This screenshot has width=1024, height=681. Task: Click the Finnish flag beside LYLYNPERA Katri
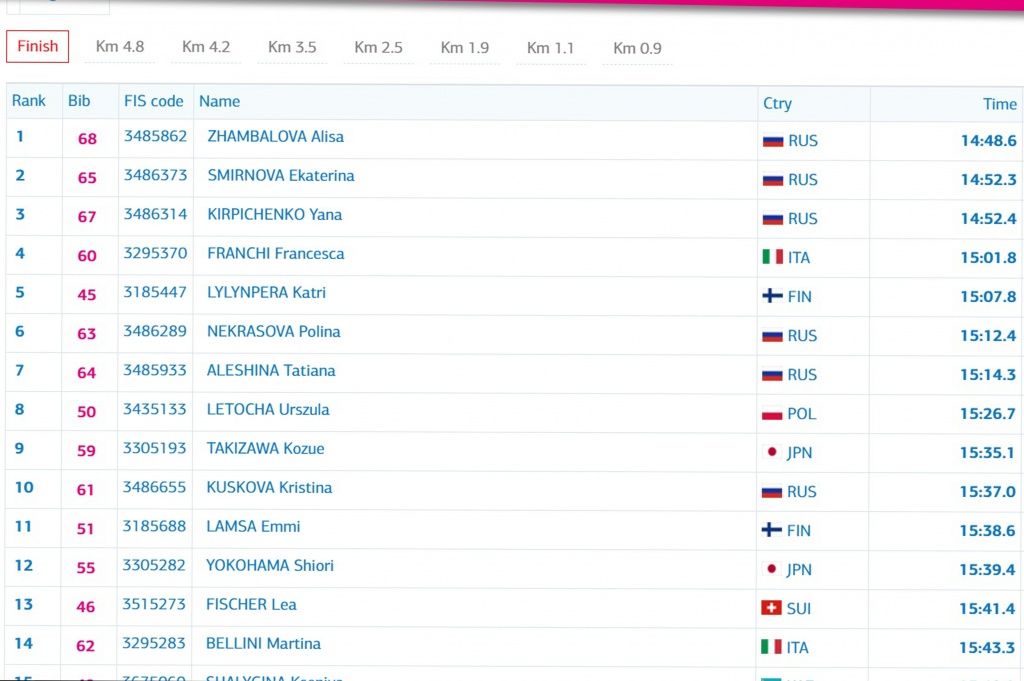pos(772,297)
